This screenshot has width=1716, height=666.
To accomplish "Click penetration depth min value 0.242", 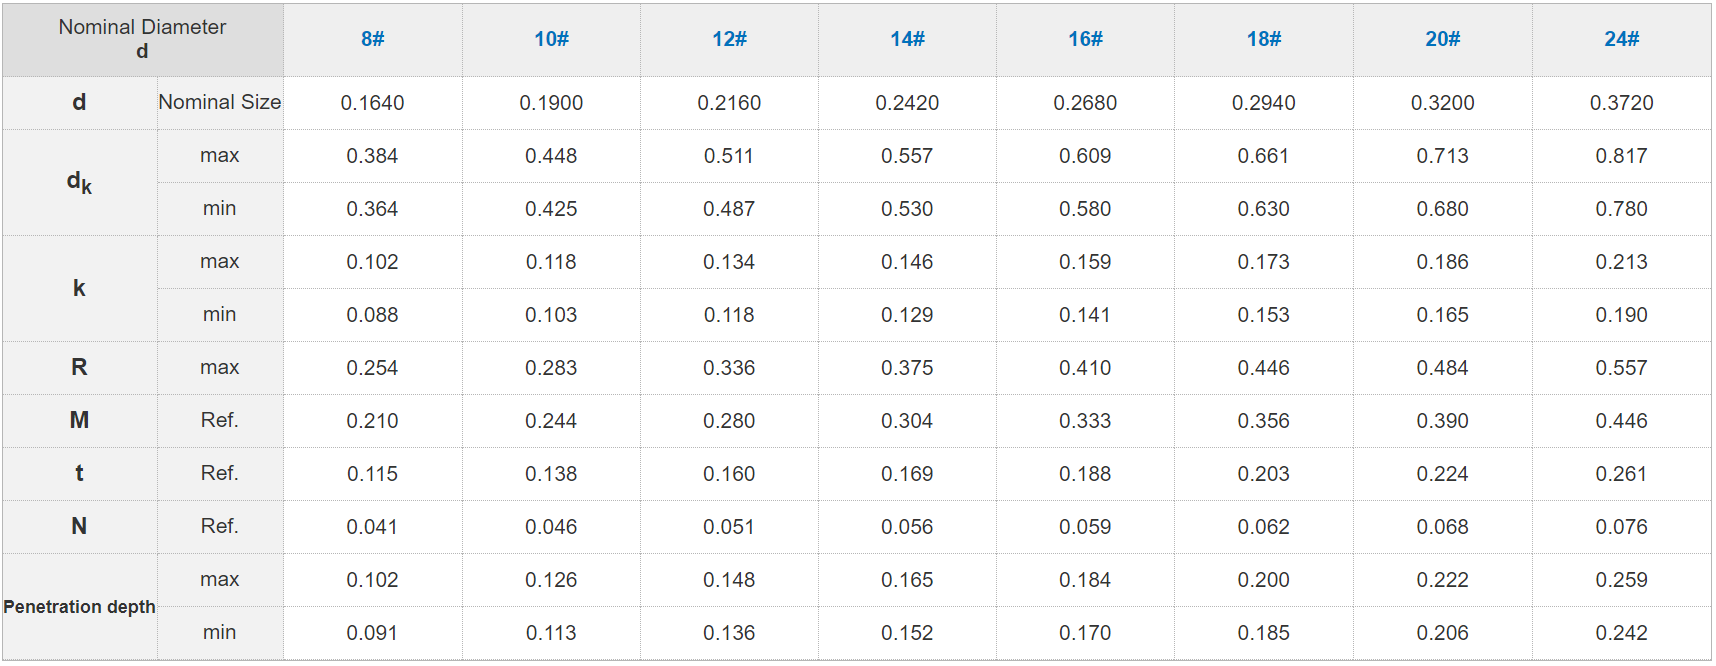I will tap(1621, 633).
